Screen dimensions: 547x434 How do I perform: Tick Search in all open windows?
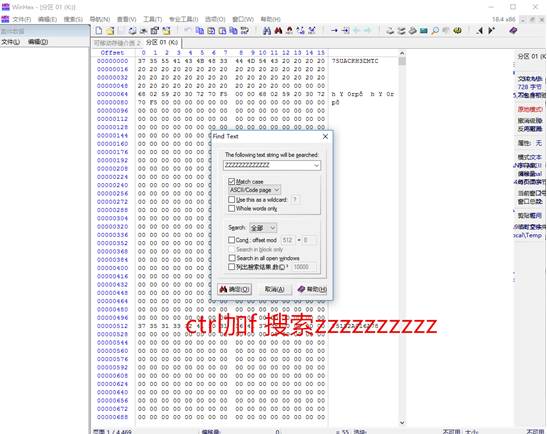(232, 258)
